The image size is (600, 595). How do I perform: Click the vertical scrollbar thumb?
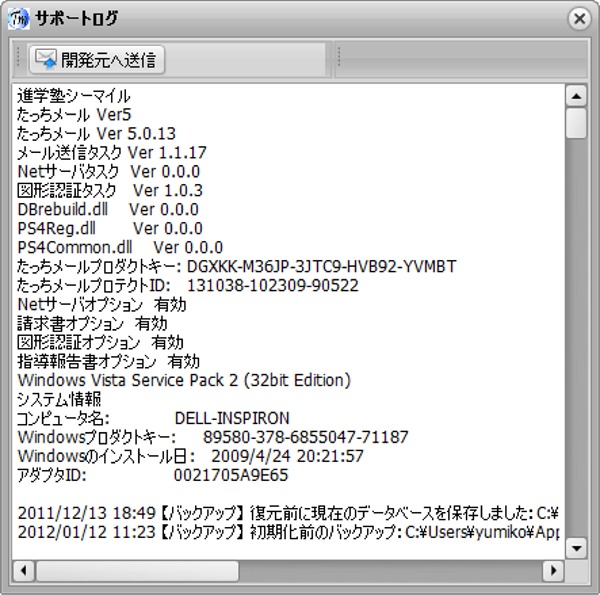(x=576, y=123)
